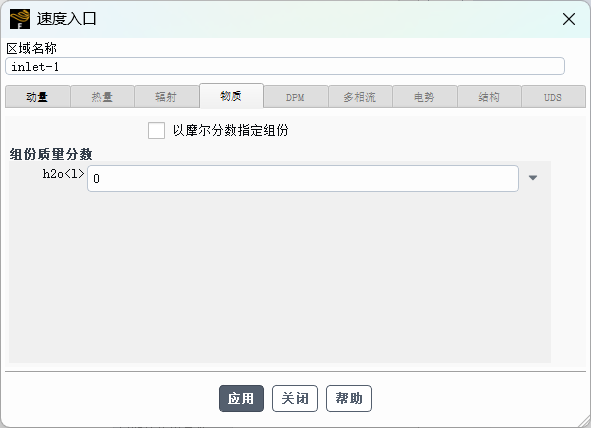Expand the h2o<l> value type dropdown arrow

click(x=533, y=177)
